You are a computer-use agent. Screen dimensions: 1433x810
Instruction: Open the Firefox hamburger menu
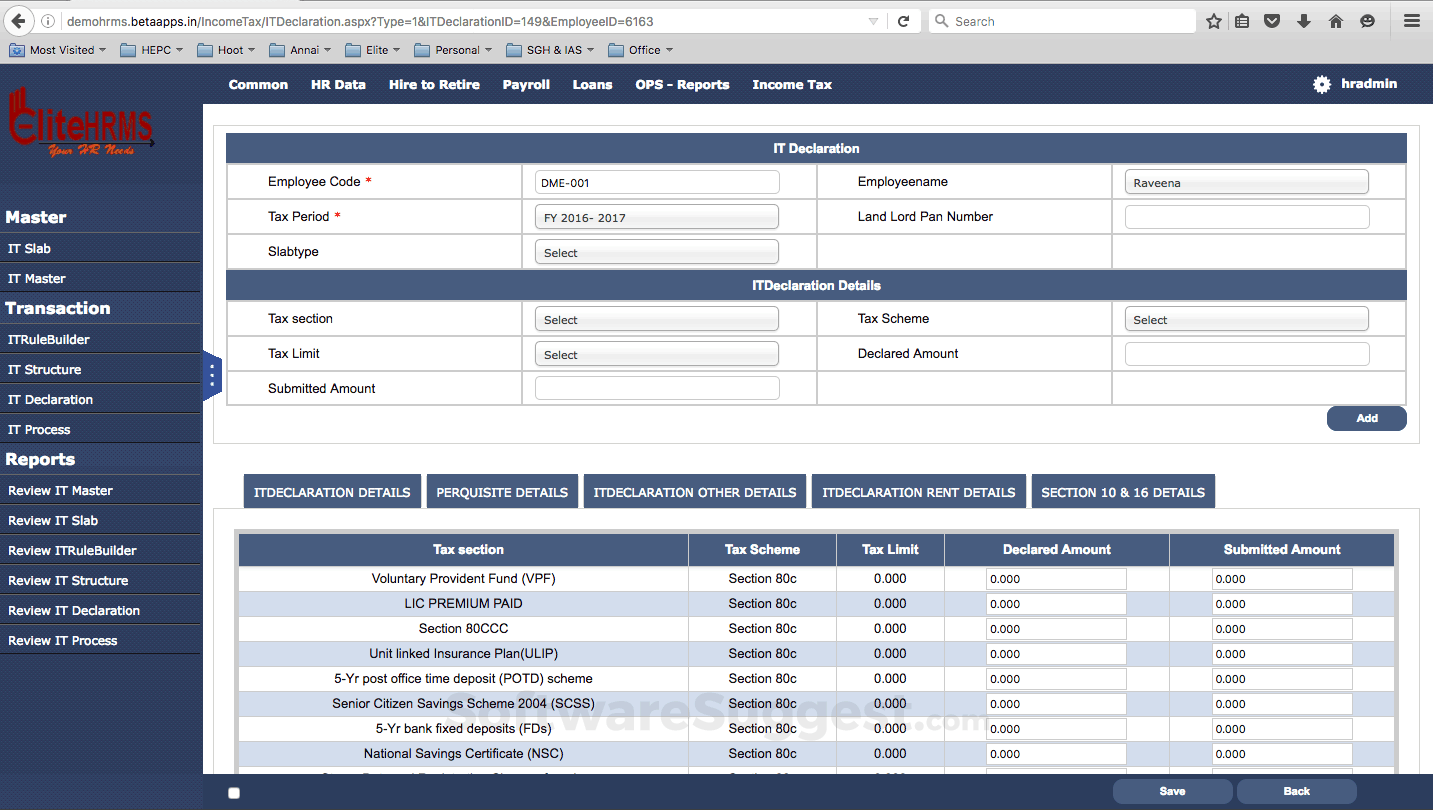[x=1411, y=20]
